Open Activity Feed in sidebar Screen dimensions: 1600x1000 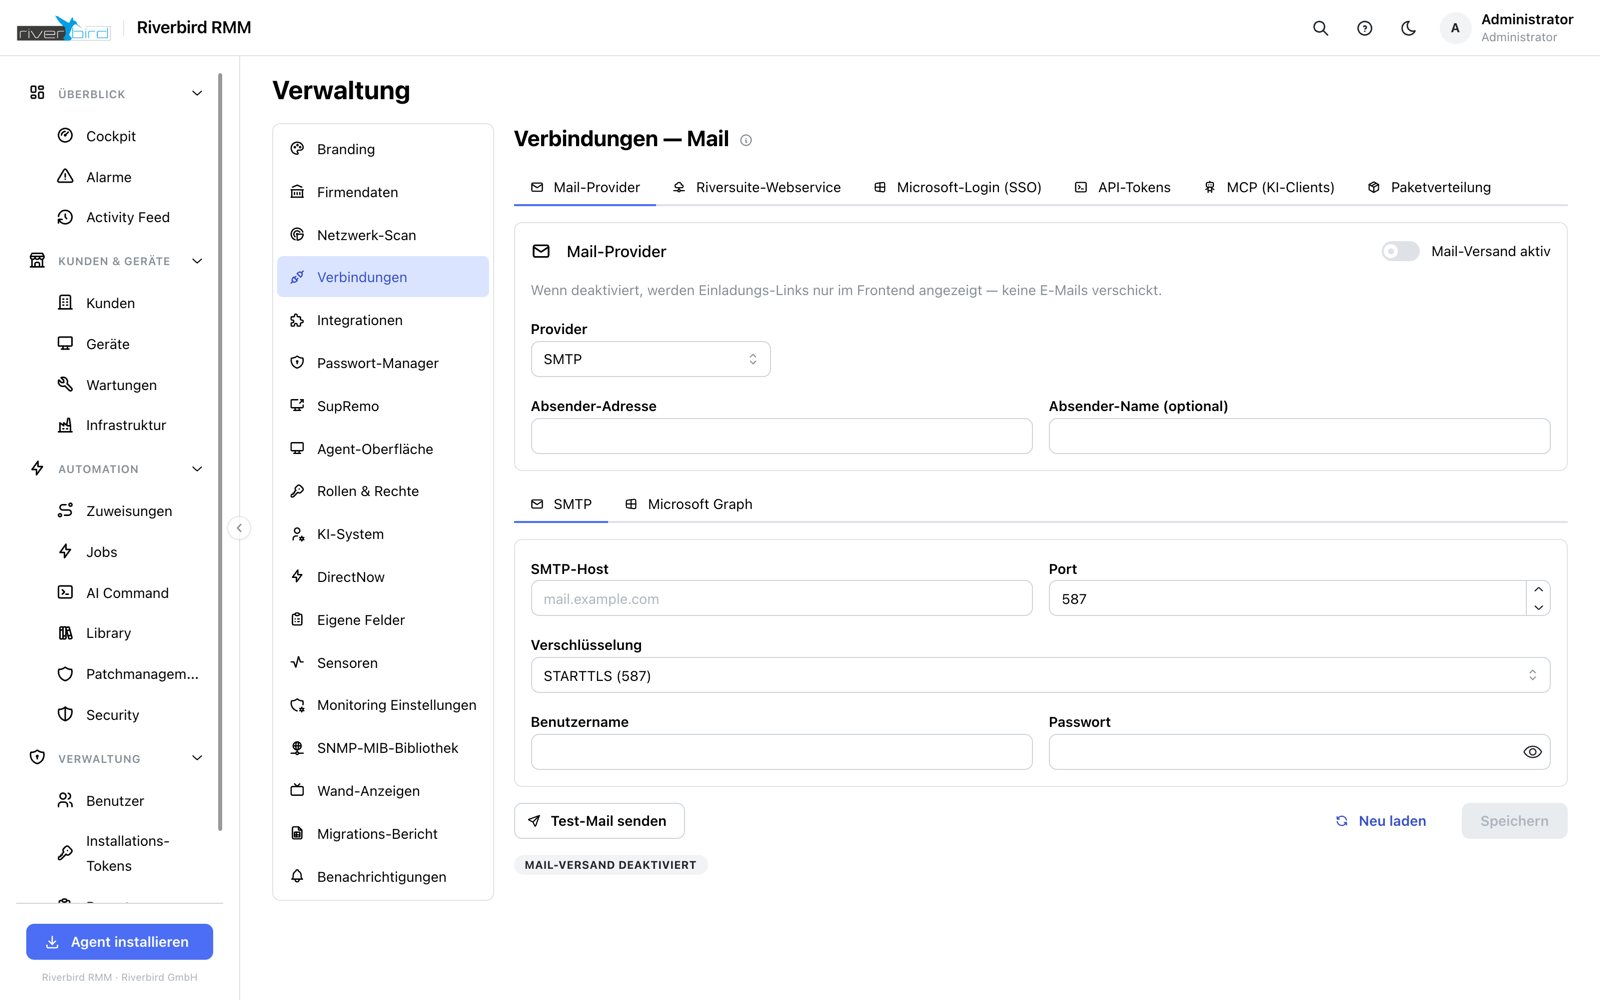tap(128, 217)
